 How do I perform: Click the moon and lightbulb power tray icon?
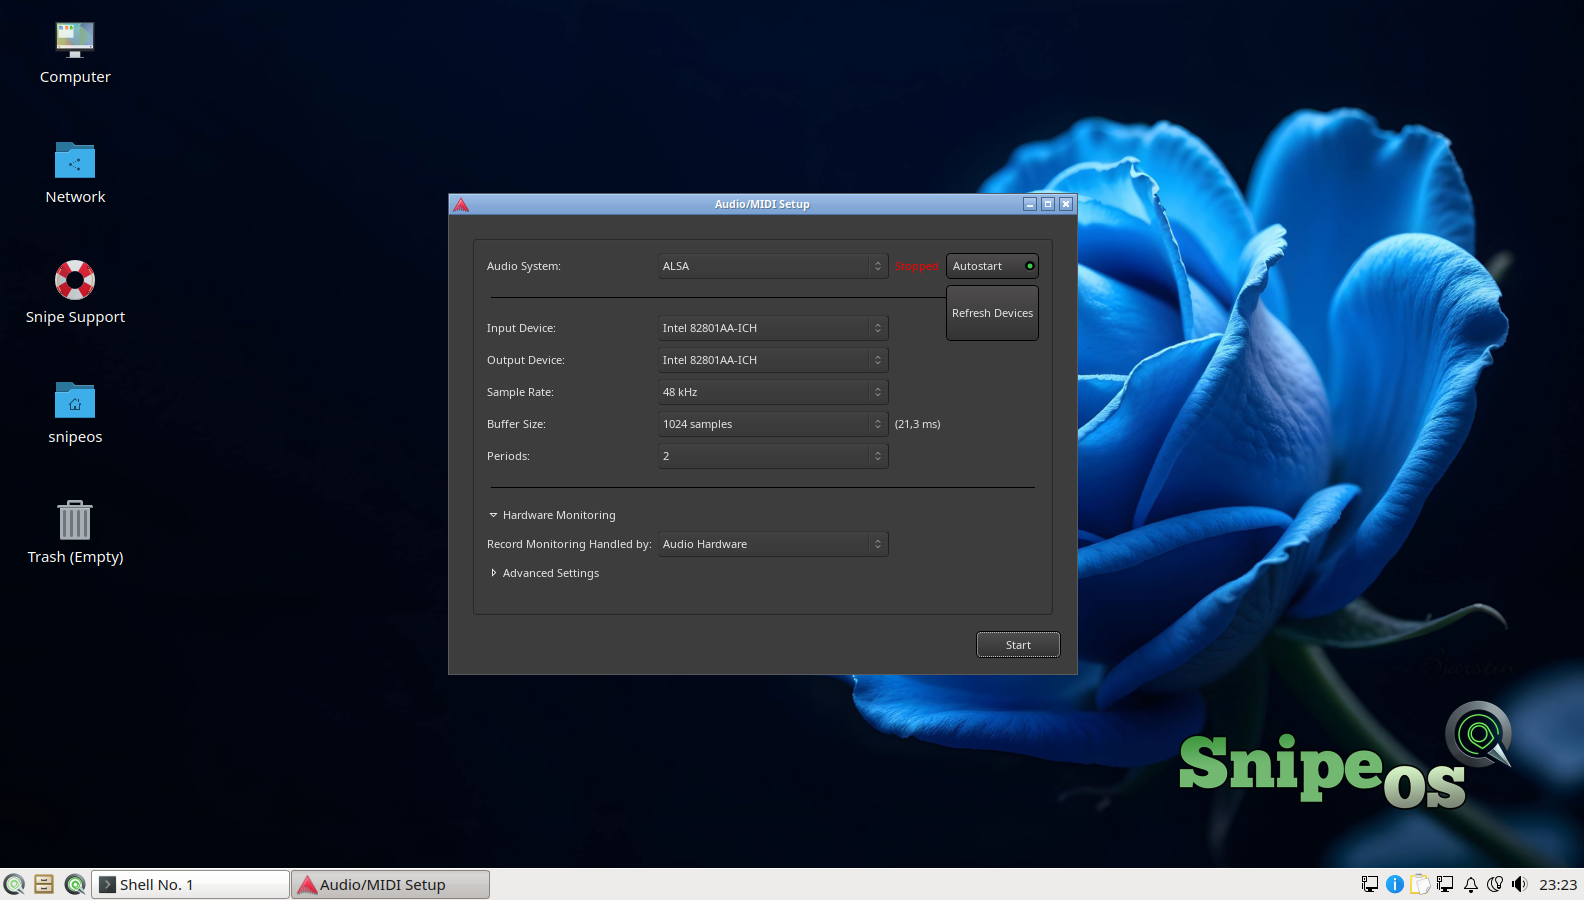[x=1495, y=884]
